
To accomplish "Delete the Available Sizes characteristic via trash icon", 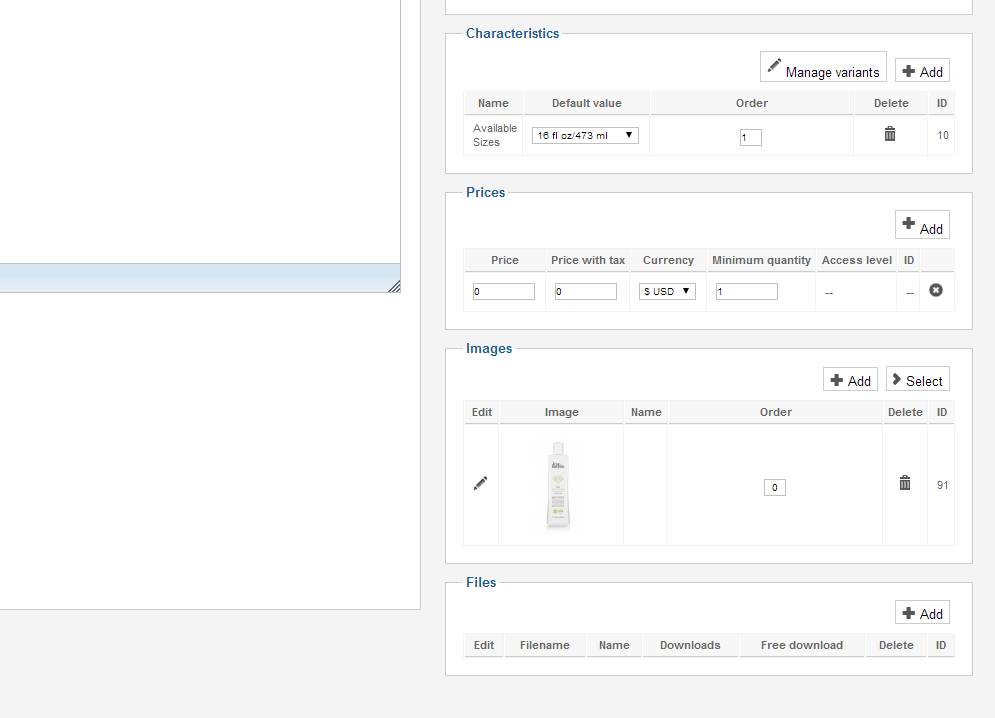I will pos(890,134).
